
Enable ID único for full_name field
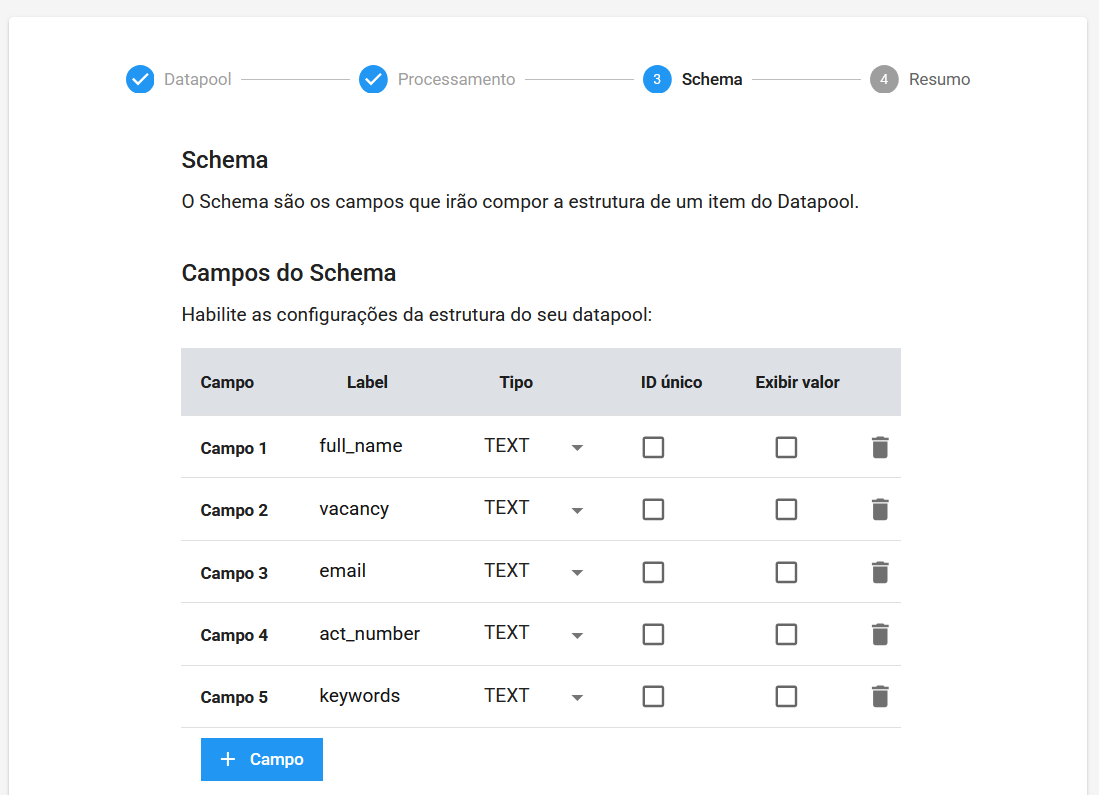653,447
